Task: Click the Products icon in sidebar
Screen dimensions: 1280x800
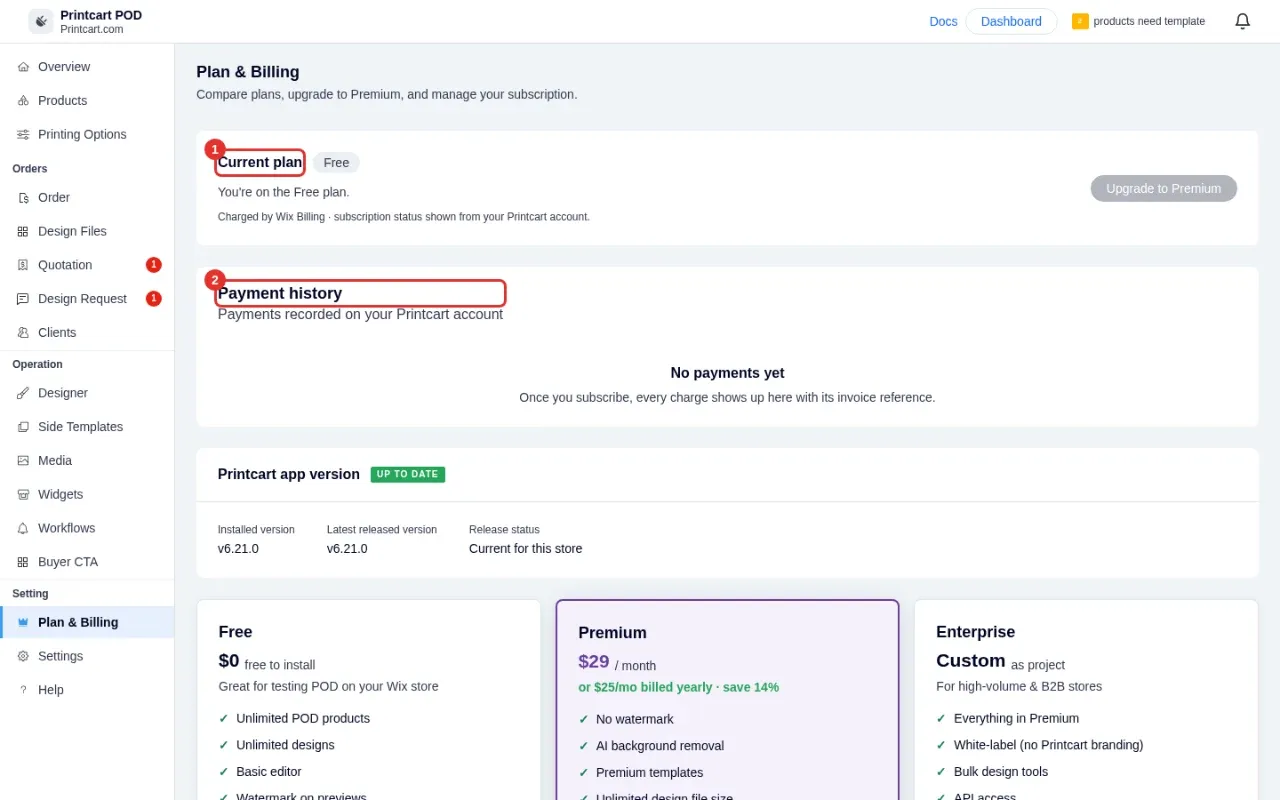Action: tap(23, 101)
